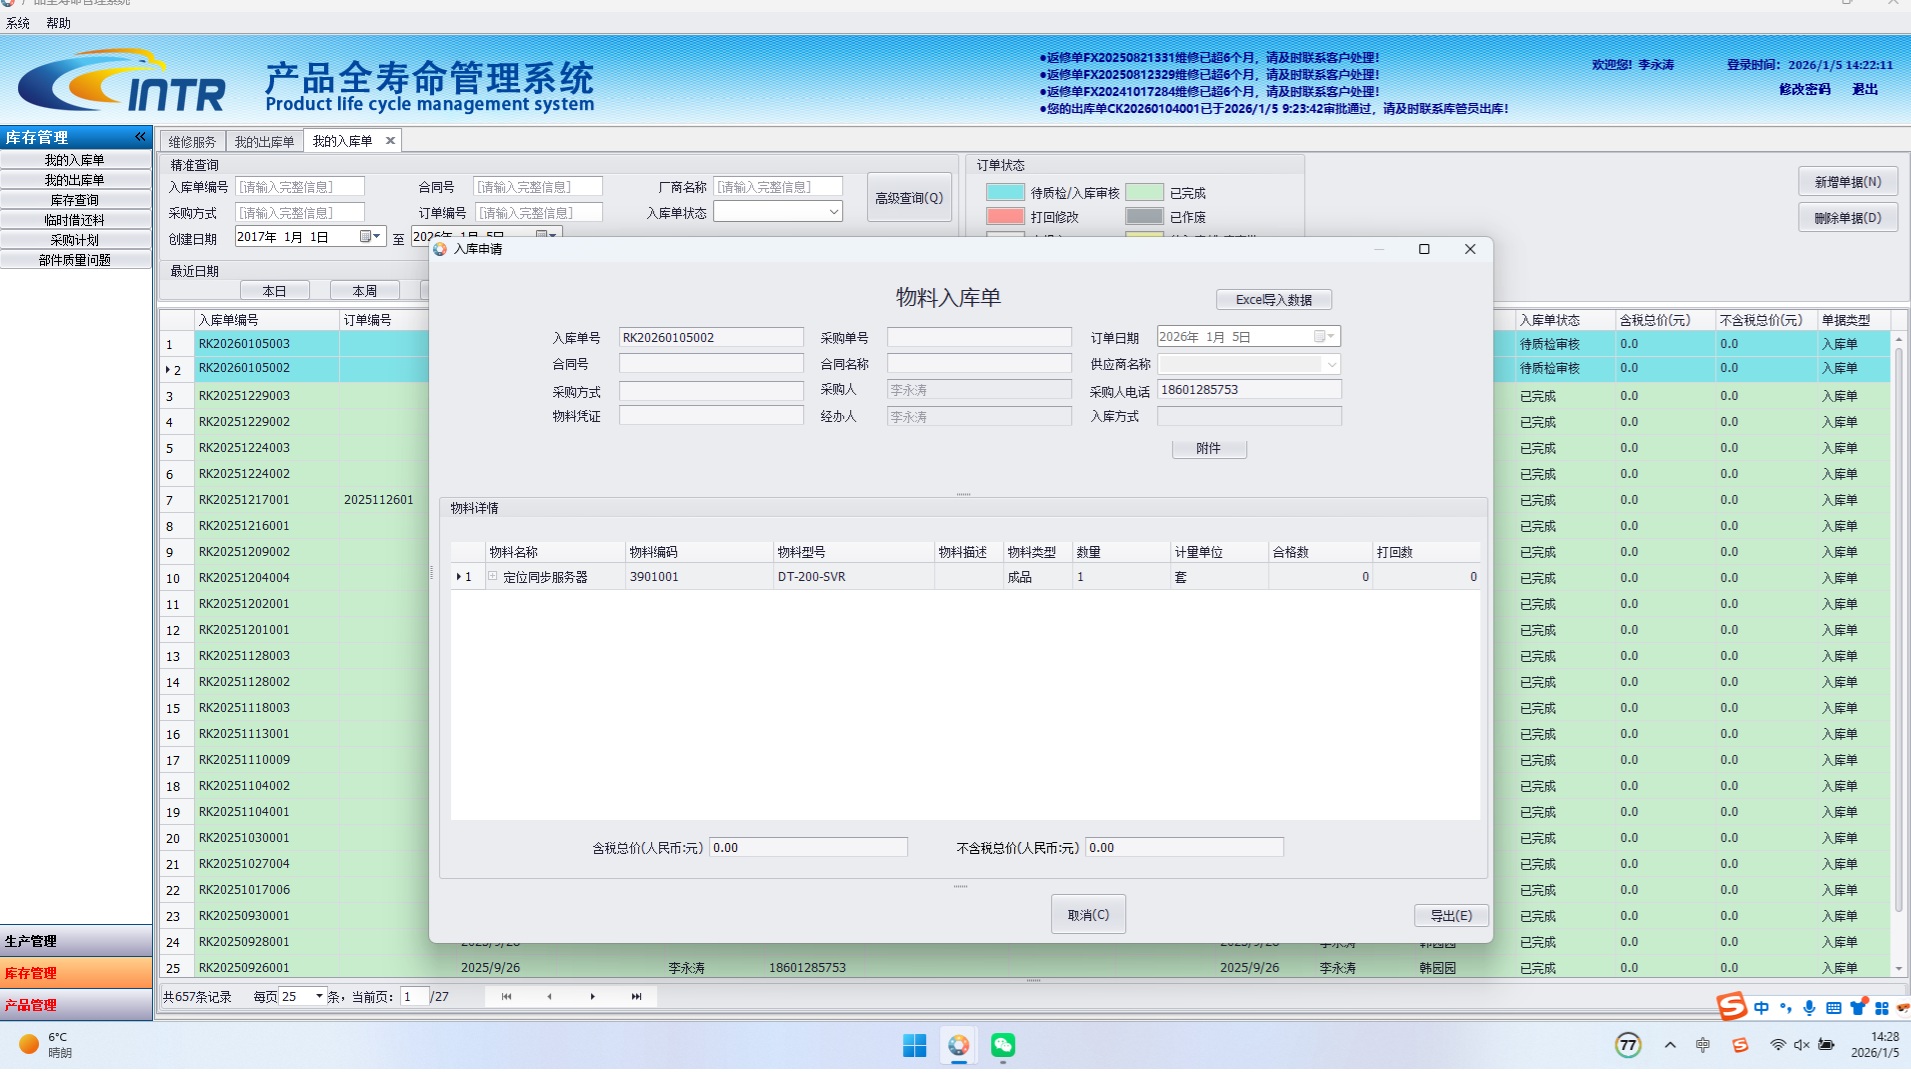Click the Sogou input method microphone icon
1911x1080 pixels.
coord(1809,1008)
